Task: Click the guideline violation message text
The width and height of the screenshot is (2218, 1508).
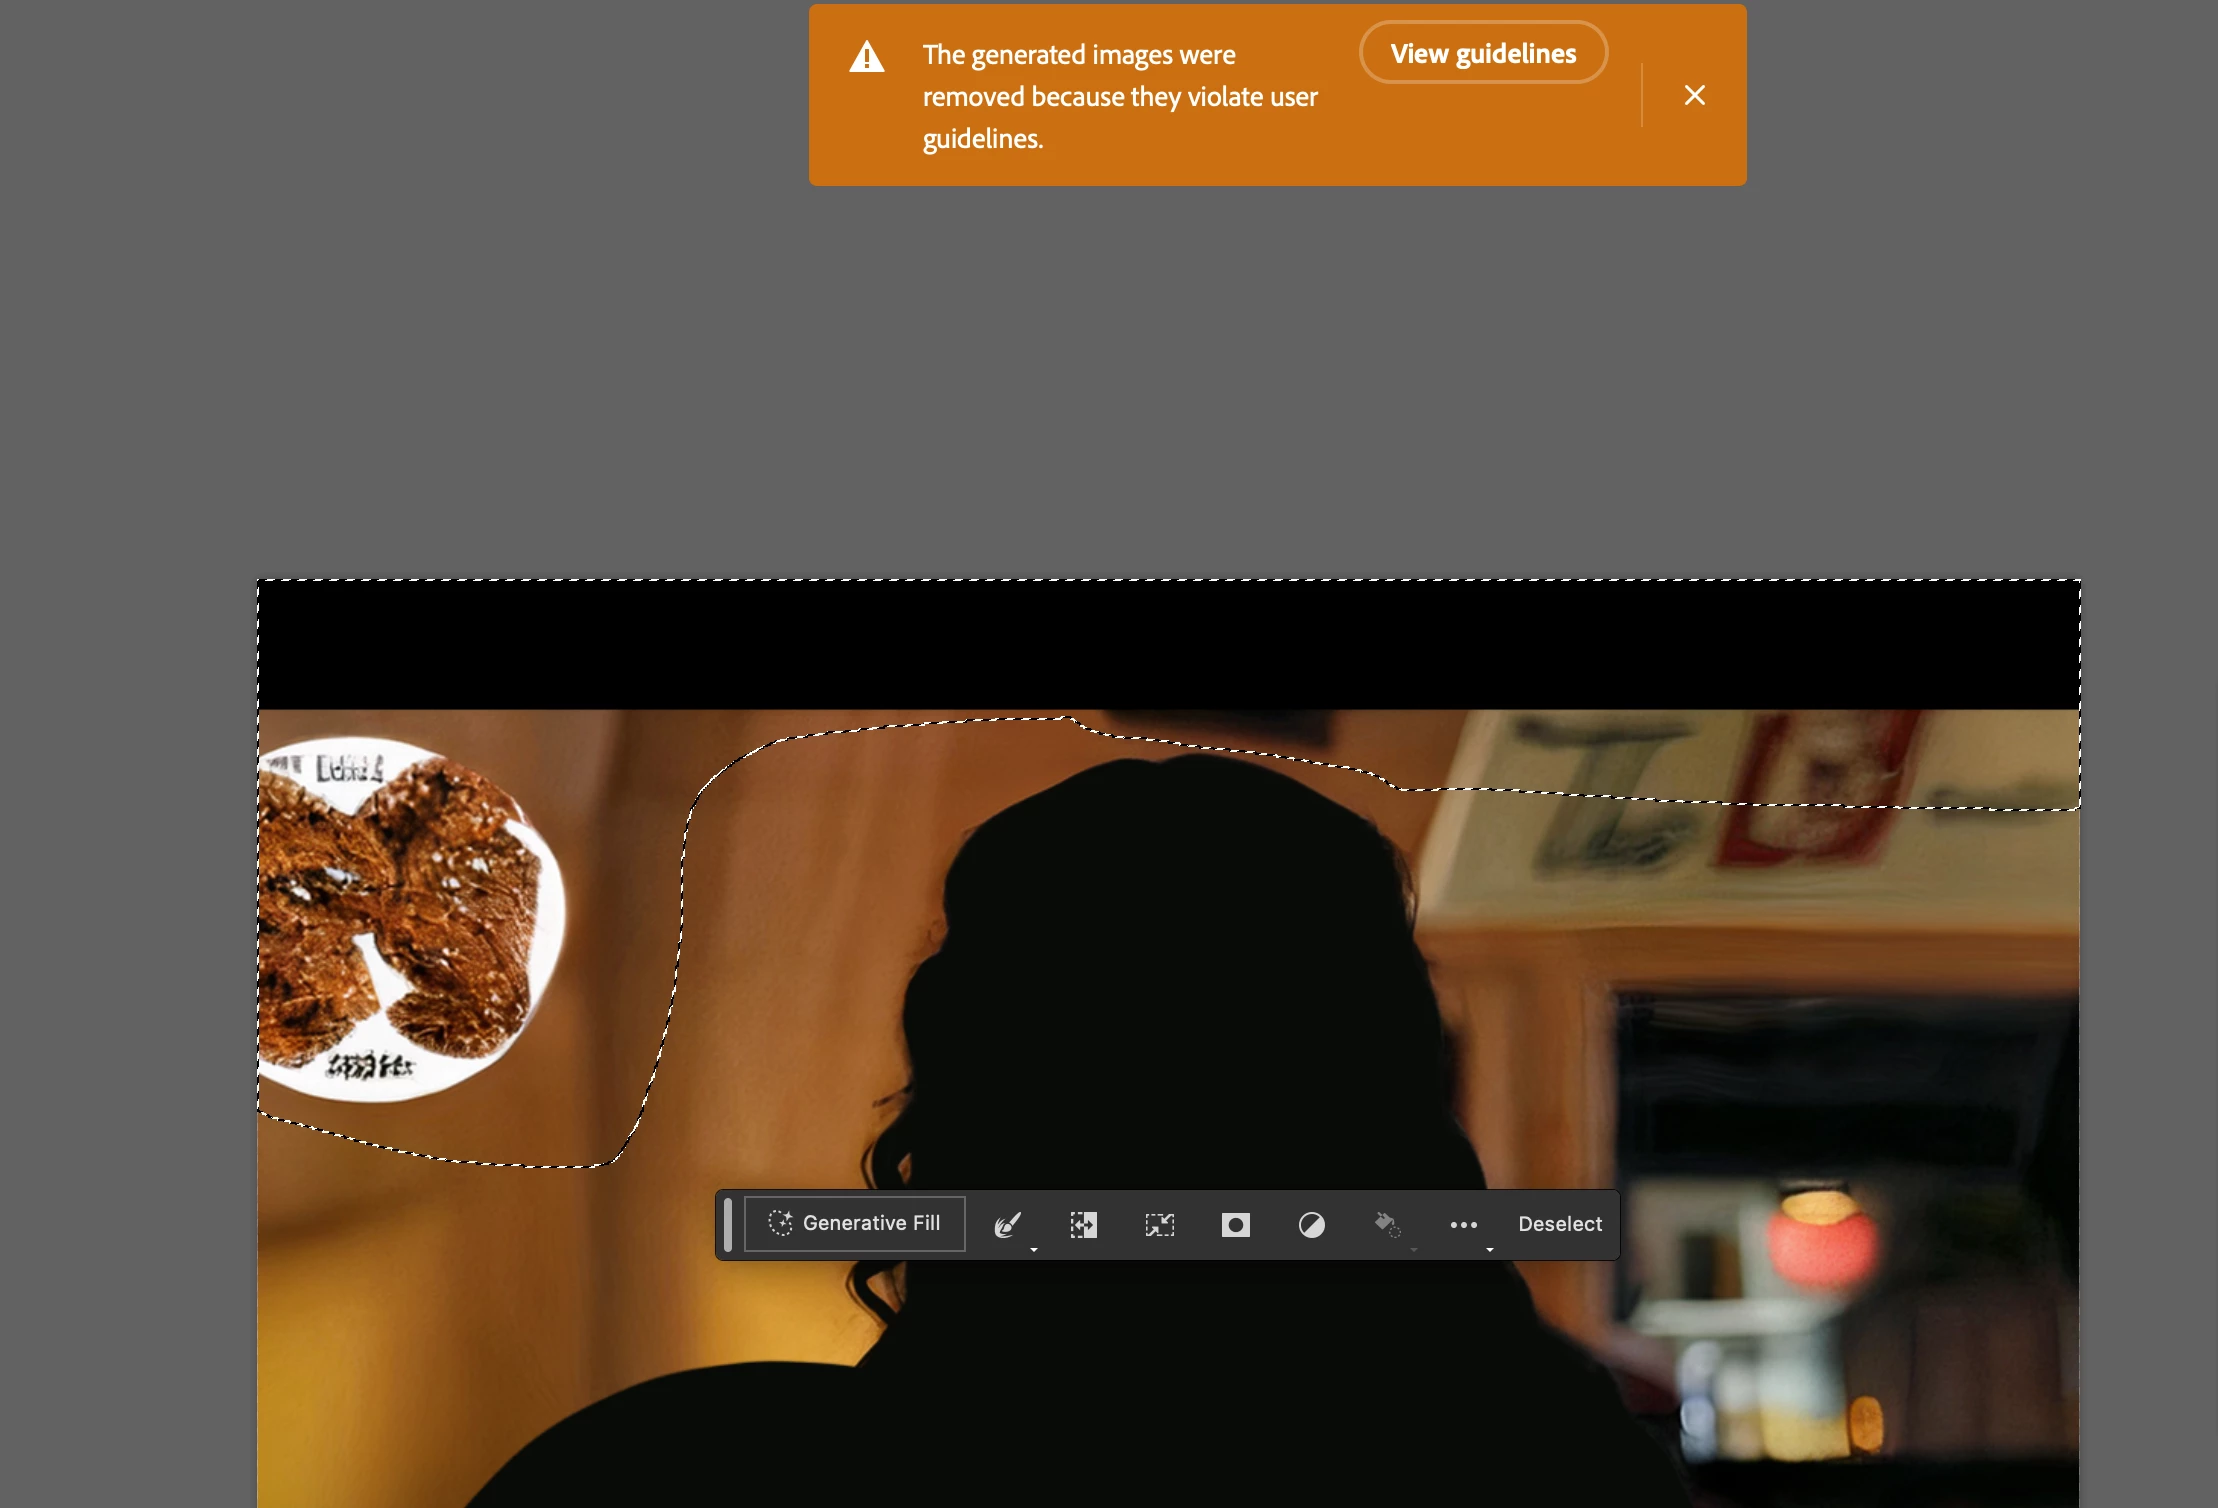Action: tap(1119, 96)
